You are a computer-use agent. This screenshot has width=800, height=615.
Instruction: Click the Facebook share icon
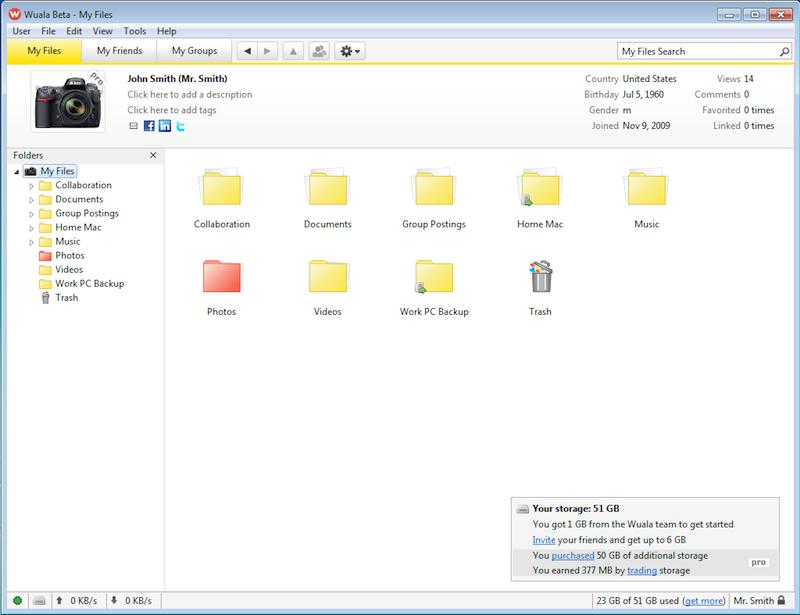[149, 126]
